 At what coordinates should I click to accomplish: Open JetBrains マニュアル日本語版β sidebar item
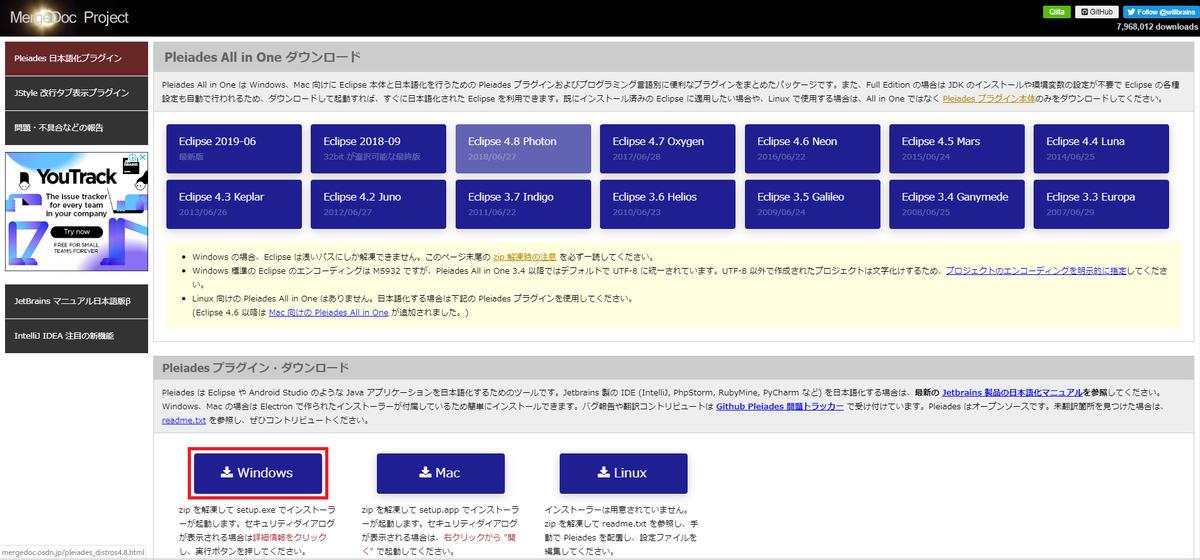(75, 300)
